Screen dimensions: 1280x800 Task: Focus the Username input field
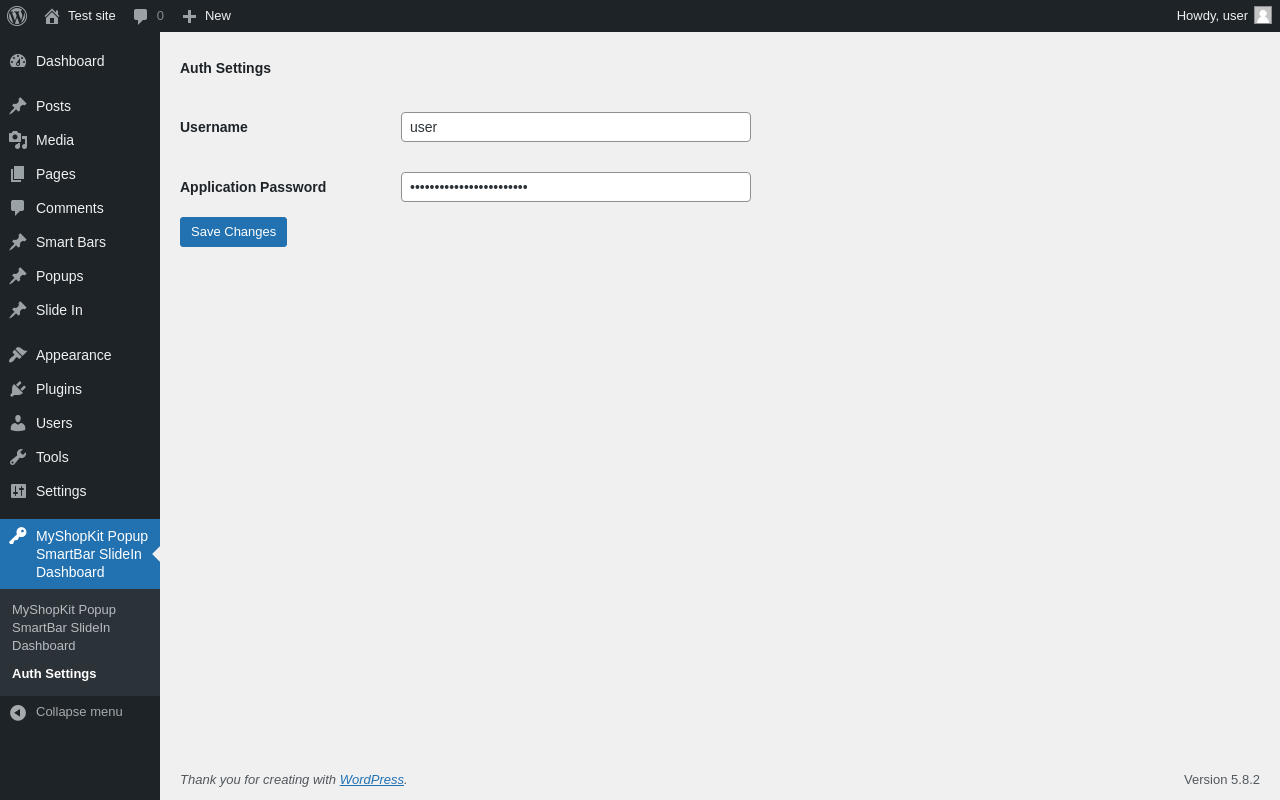(x=576, y=127)
